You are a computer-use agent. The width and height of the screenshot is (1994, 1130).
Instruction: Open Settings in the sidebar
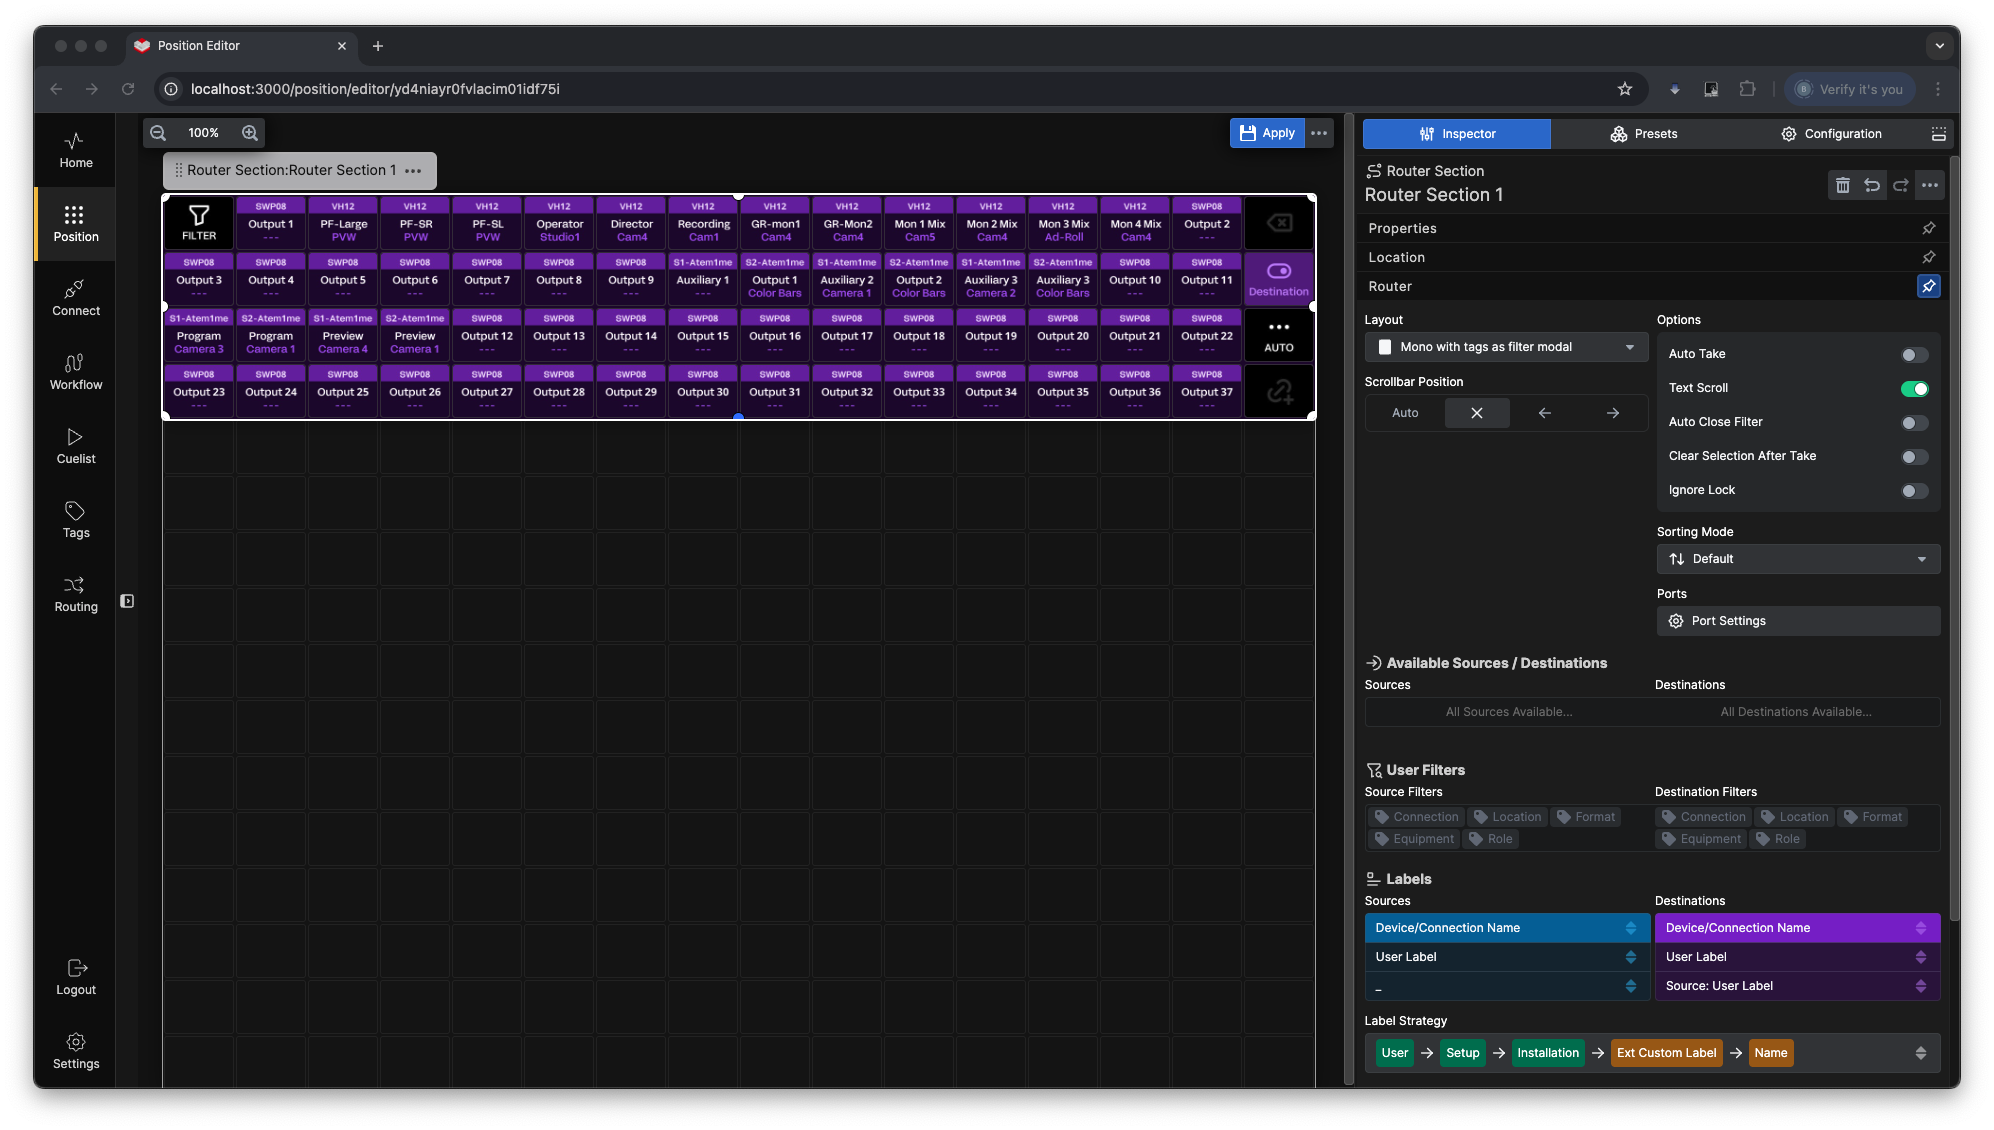[x=75, y=1051]
